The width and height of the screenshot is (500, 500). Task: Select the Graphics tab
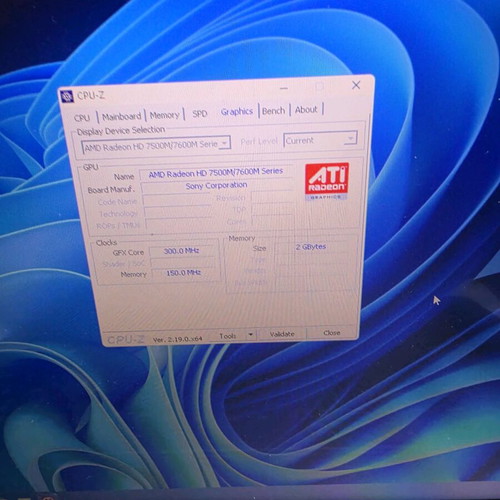[237, 112]
